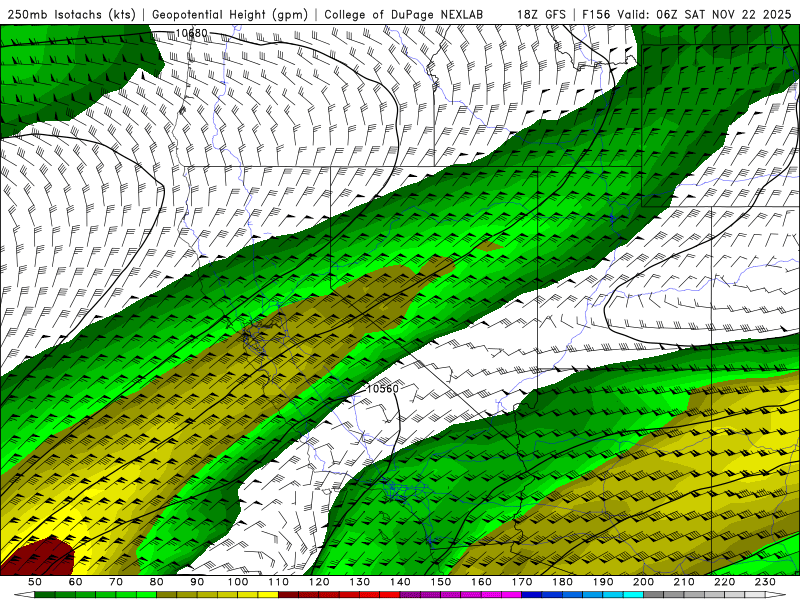800x600 pixels.
Task: Click the 'Valid: 06Z SAT NOV 22 2025' timestamp
Action: [704, 14]
